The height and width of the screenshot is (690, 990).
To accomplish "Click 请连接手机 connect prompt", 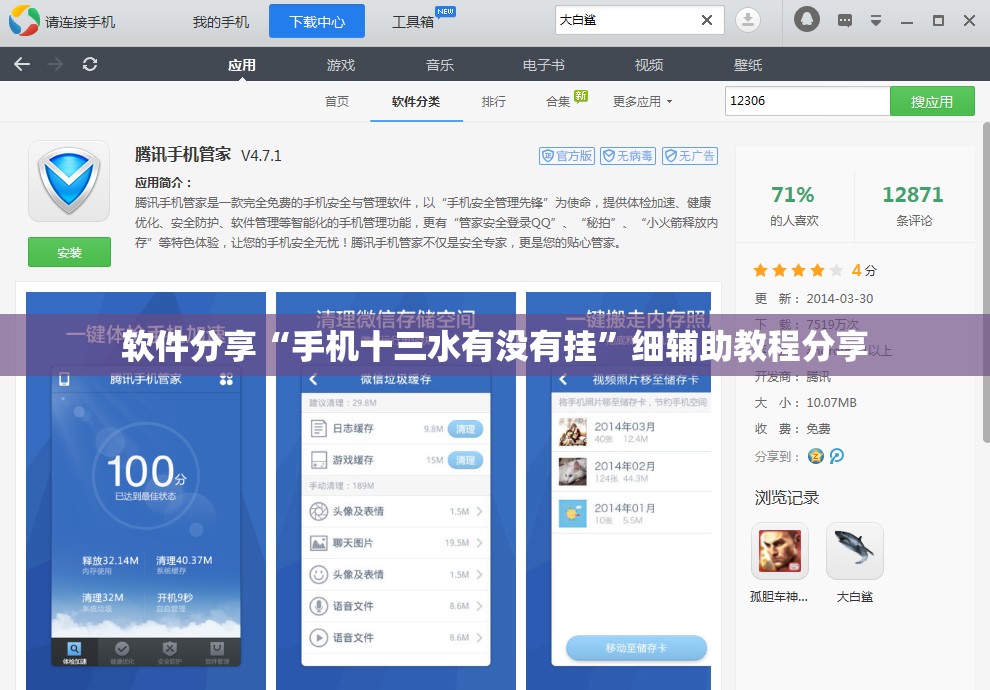I will coord(80,22).
